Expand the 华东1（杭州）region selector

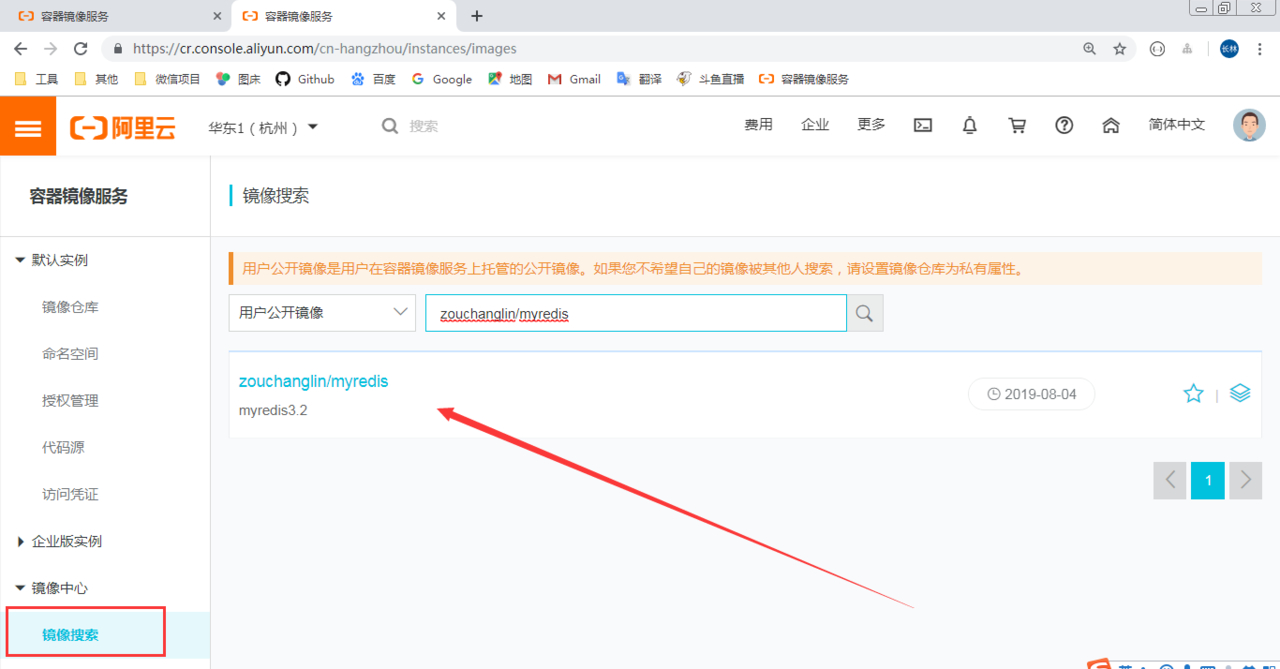click(x=263, y=127)
